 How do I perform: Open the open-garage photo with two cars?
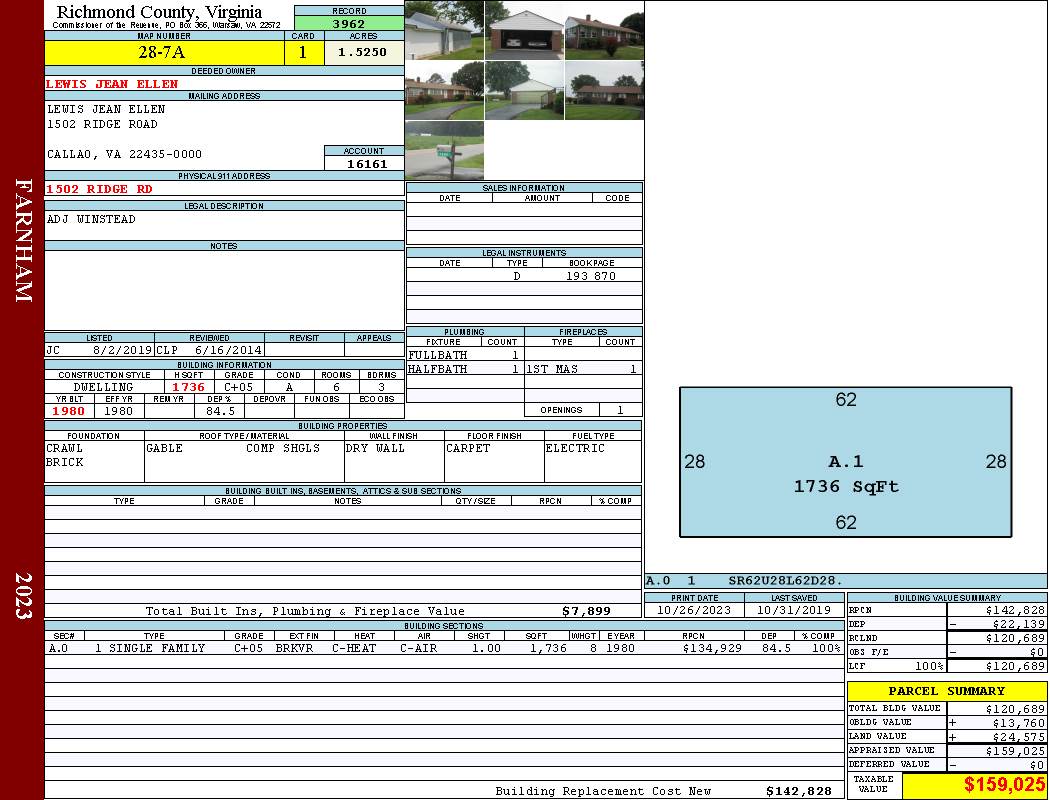click(524, 30)
